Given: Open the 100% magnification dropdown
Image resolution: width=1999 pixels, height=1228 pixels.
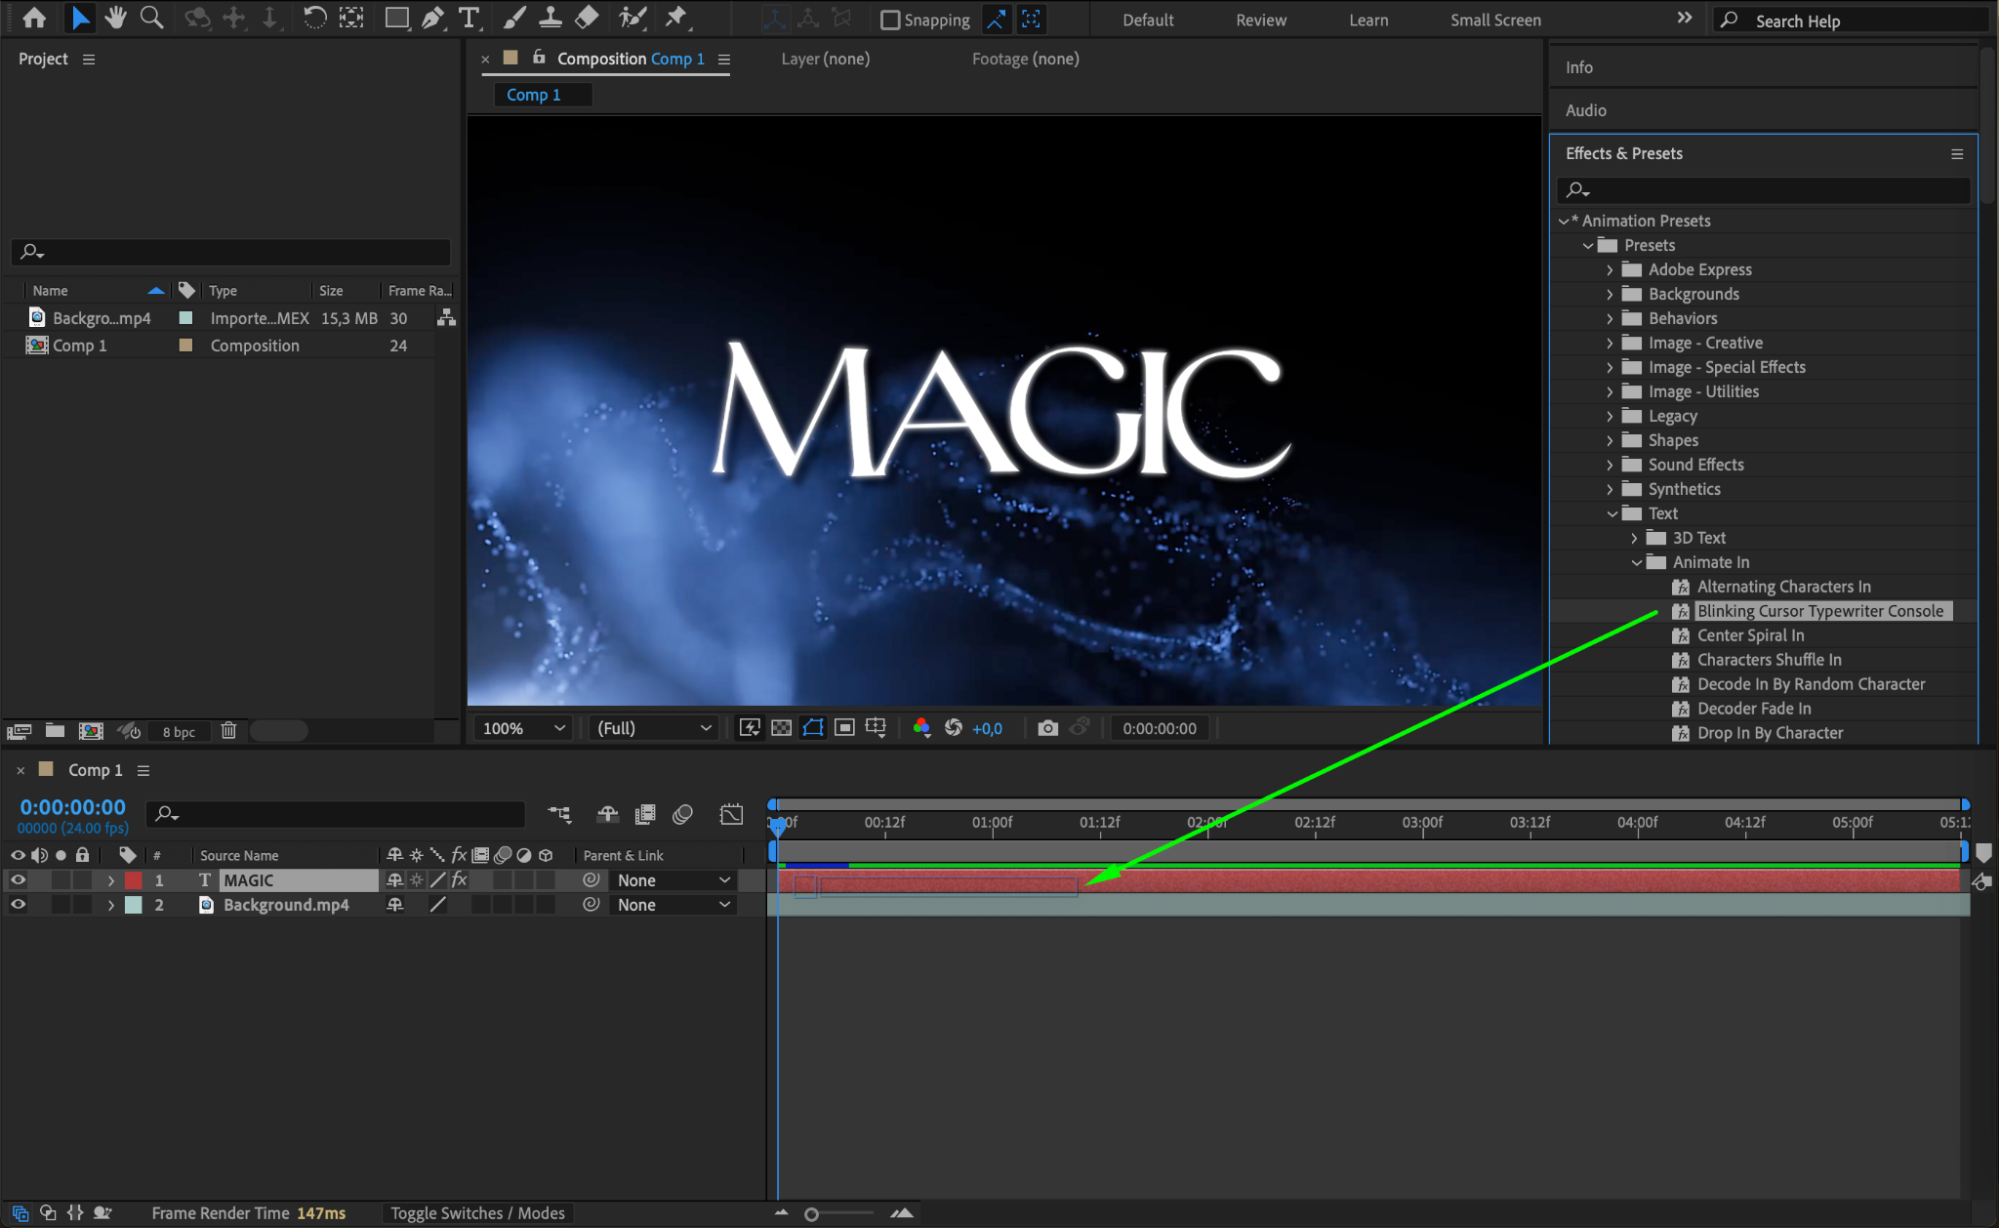Looking at the screenshot, I should pyautogui.click(x=524, y=728).
